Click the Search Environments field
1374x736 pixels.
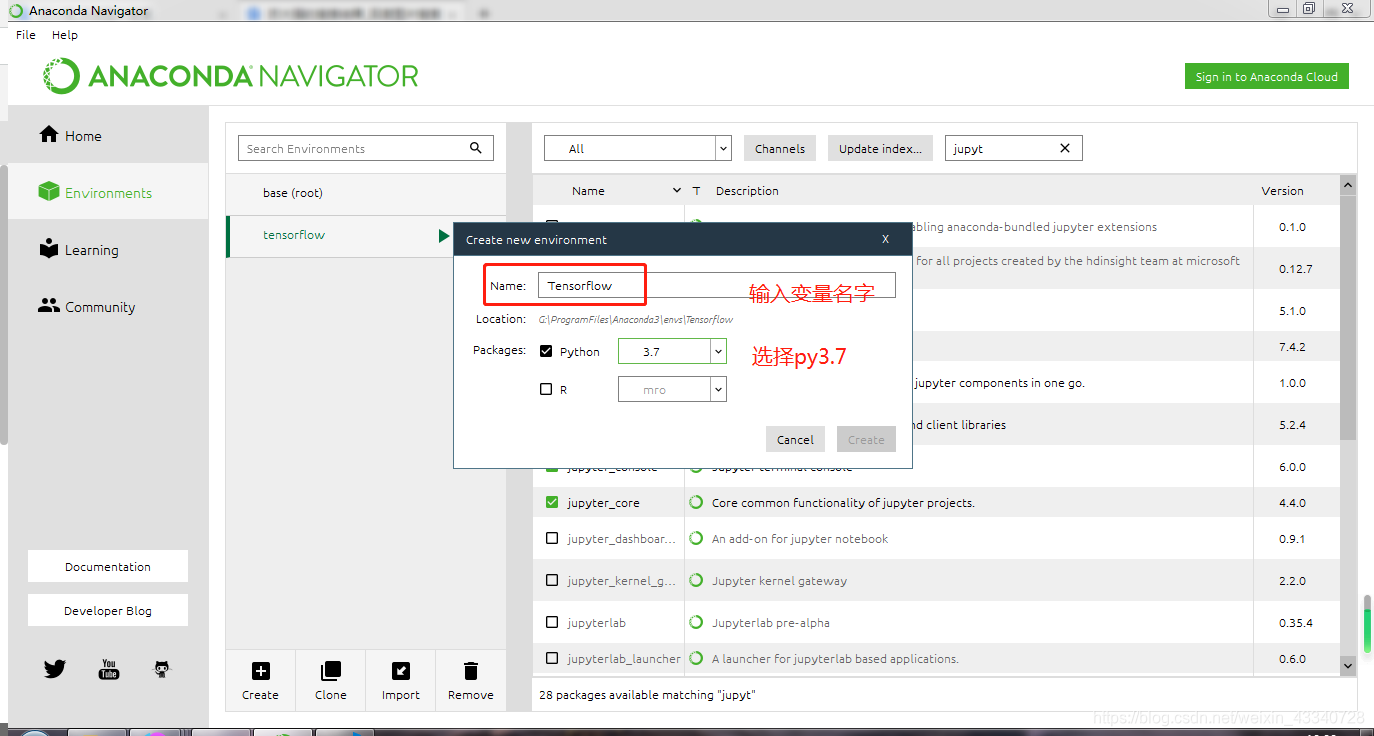point(365,148)
